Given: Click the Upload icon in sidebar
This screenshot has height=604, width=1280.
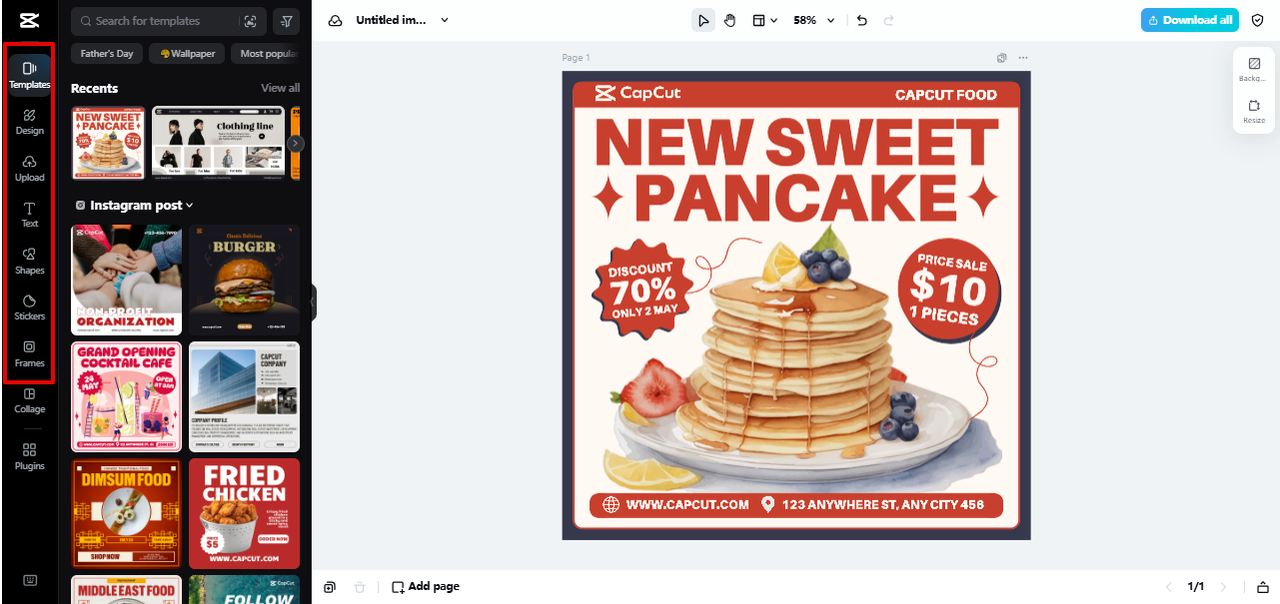Looking at the screenshot, I should point(30,167).
